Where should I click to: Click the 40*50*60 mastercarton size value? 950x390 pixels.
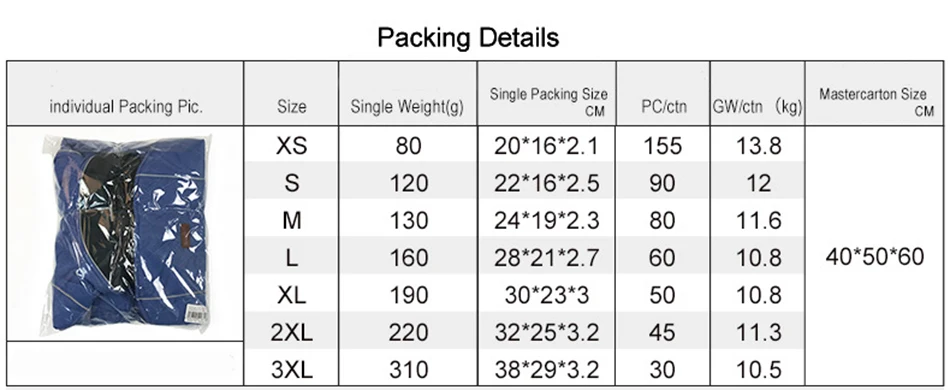click(x=875, y=257)
